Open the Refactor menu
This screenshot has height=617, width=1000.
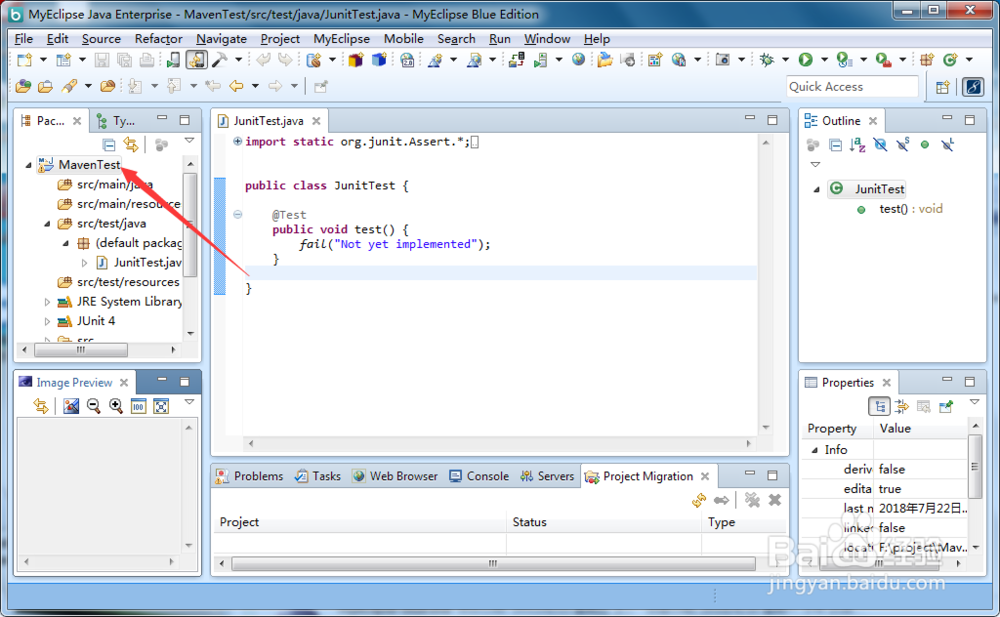[158, 39]
